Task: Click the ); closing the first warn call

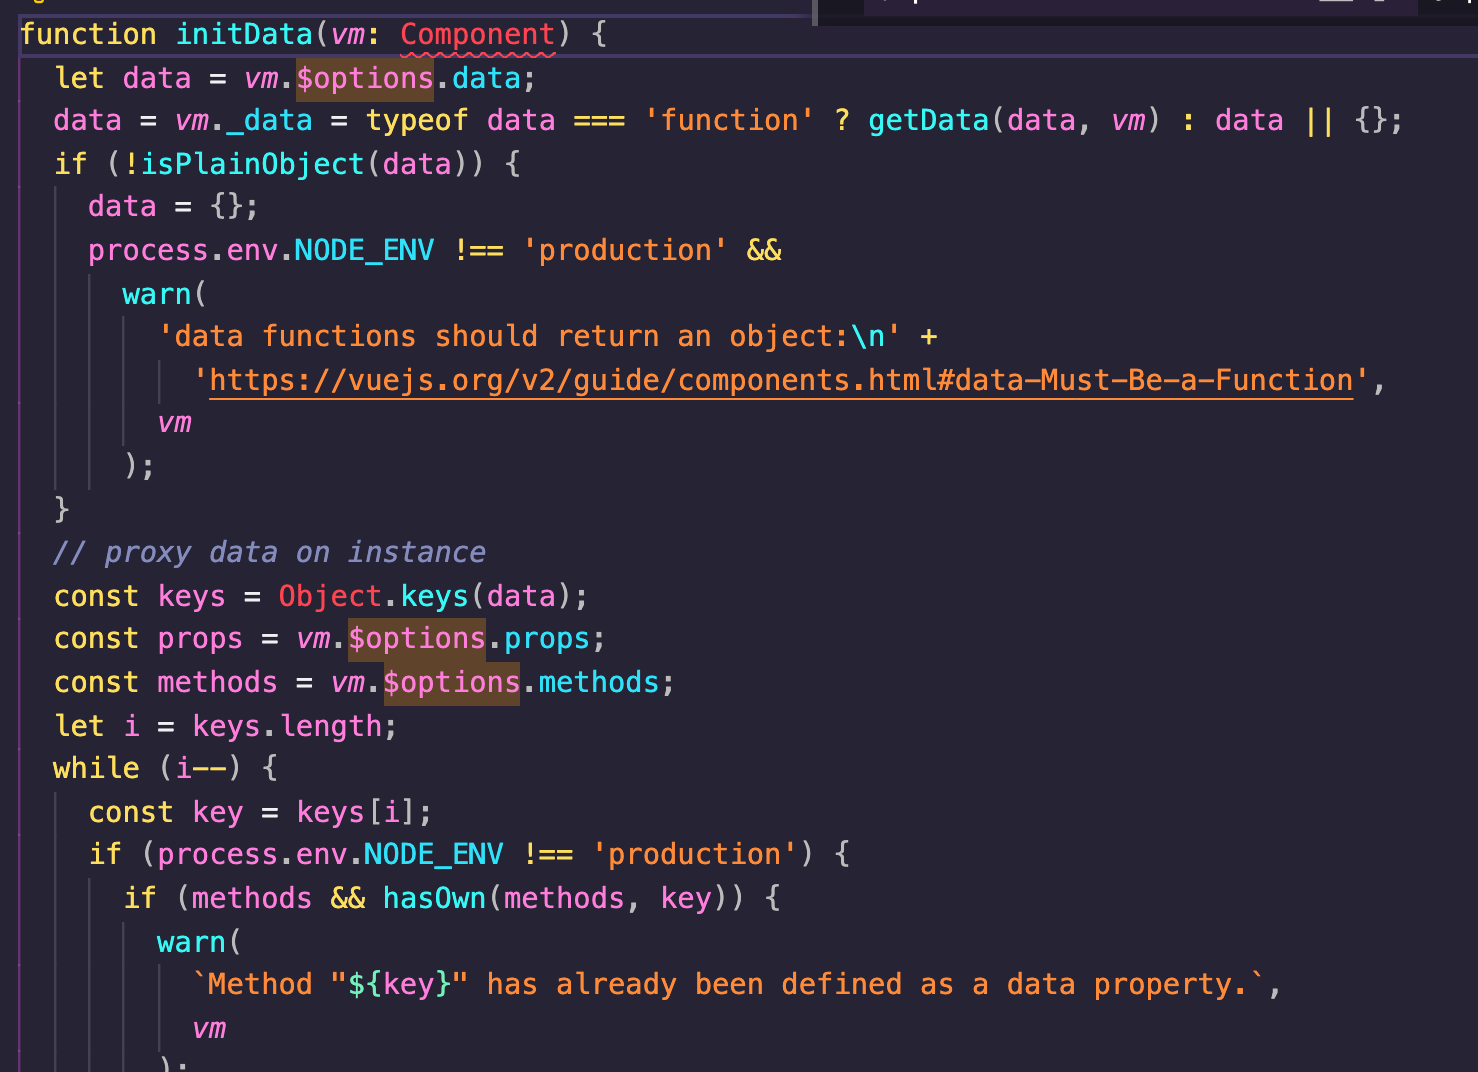Action: pos(139,466)
